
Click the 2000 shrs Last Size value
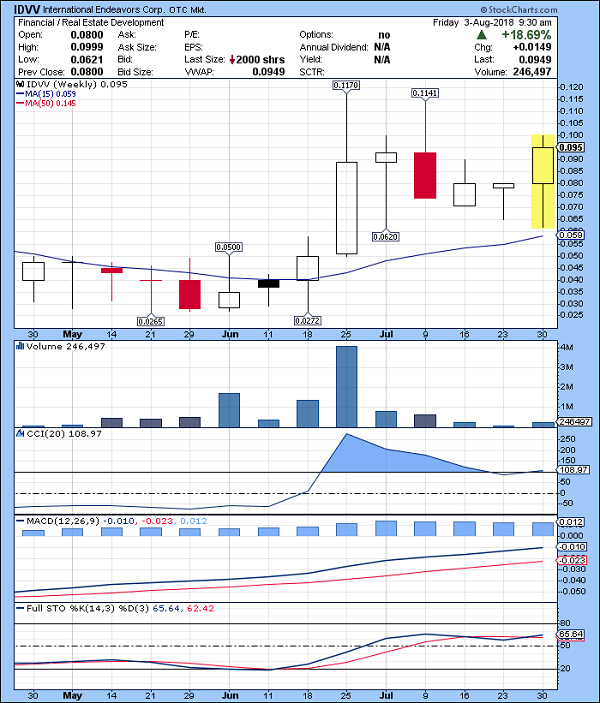coord(261,60)
